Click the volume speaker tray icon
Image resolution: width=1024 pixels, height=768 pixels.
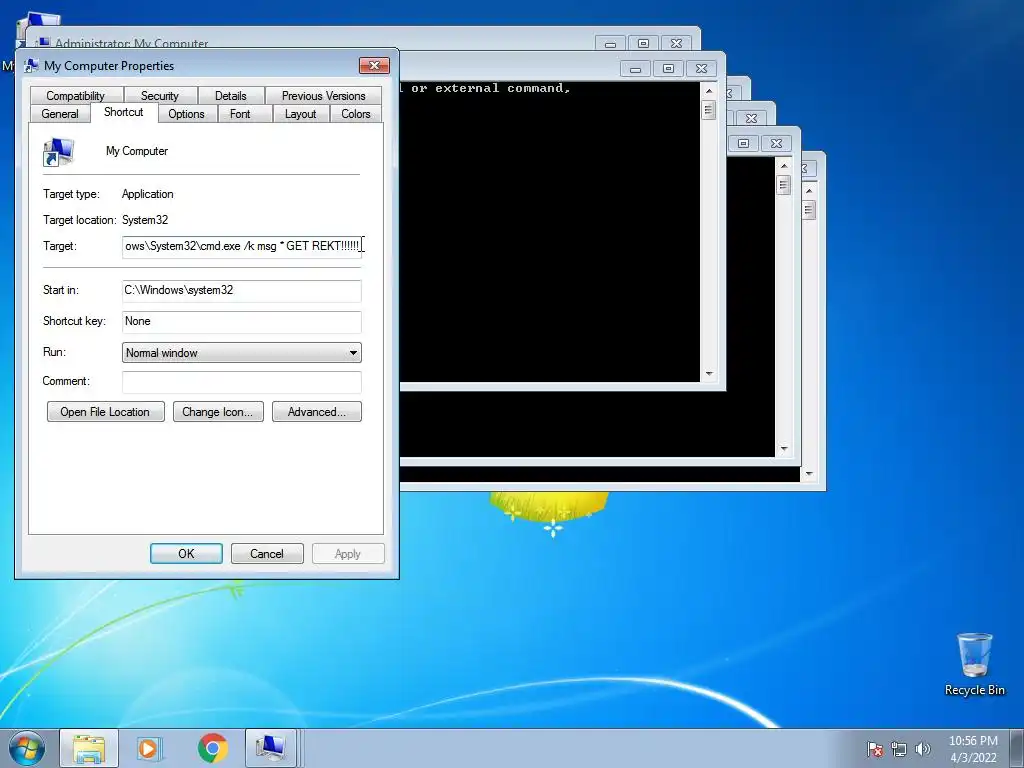coord(923,749)
